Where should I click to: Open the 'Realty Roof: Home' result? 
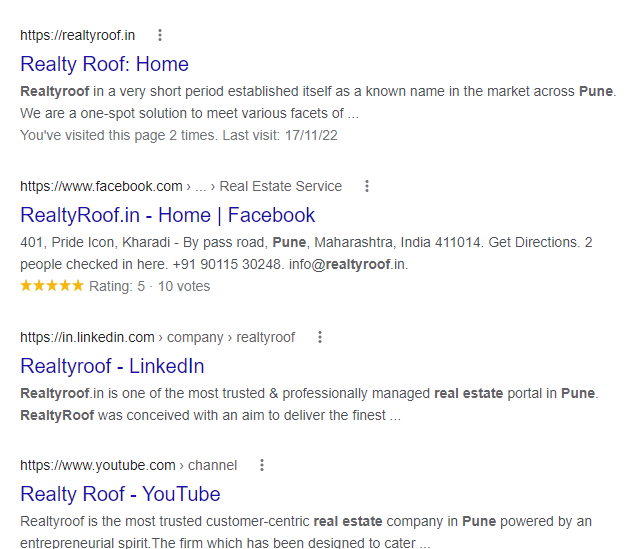click(x=104, y=64)
